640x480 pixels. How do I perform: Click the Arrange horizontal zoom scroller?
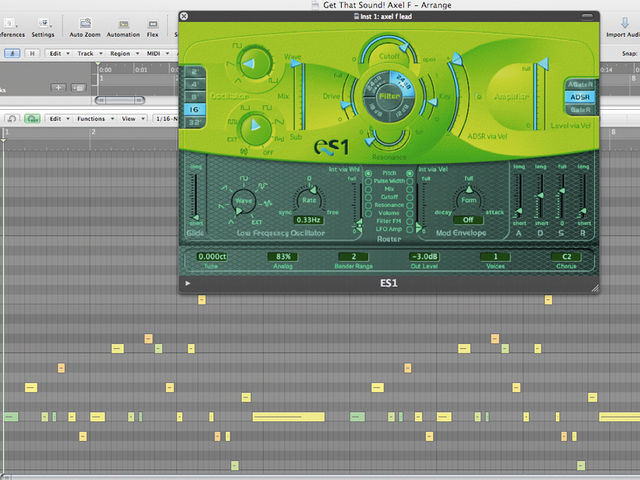pos(120,100)
